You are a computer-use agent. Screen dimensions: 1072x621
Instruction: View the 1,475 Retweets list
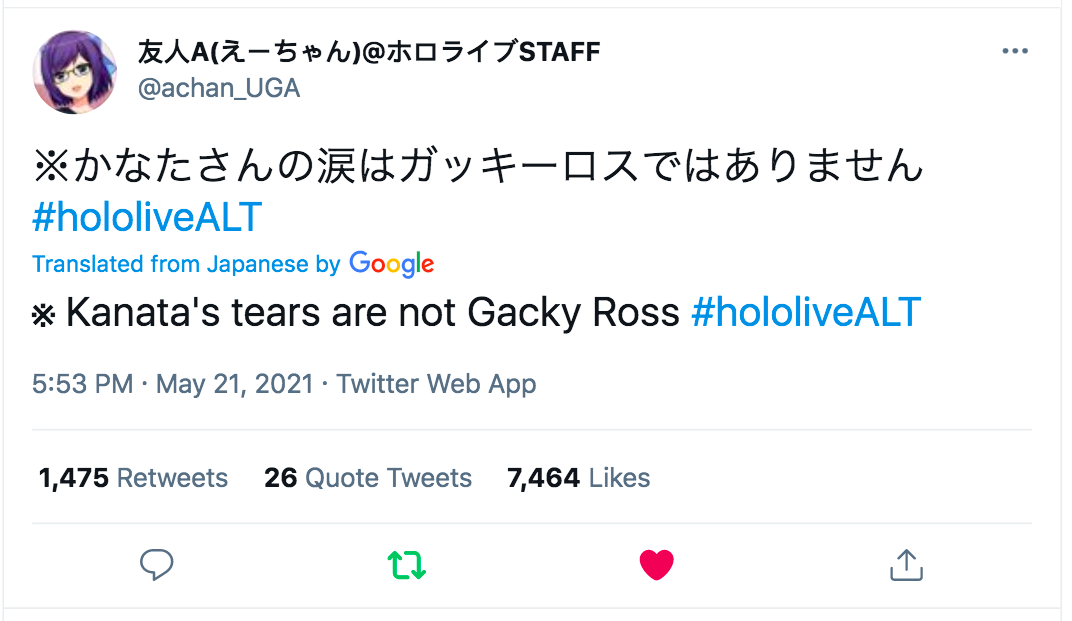133,478
